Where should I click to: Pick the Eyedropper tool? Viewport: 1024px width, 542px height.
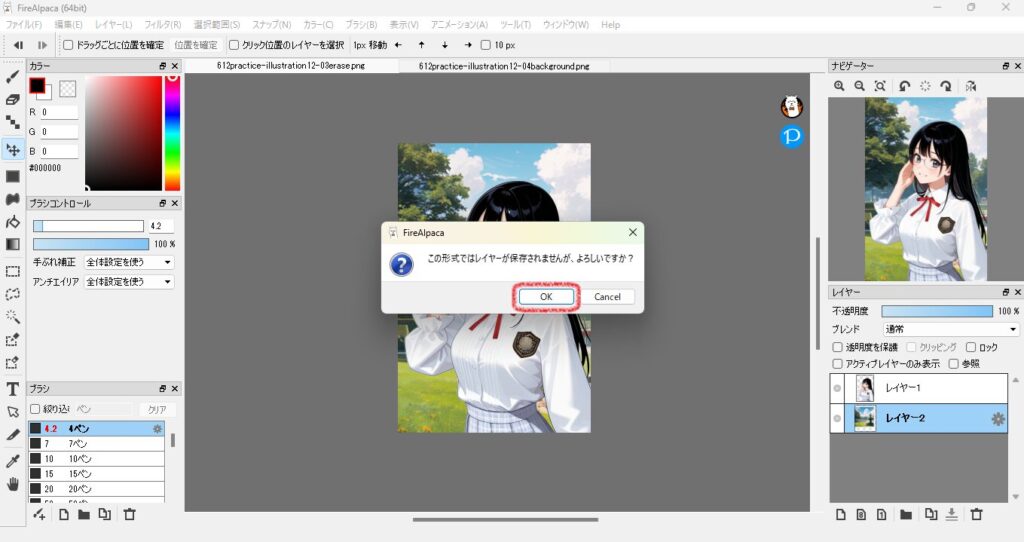click(x=13, y=460)
